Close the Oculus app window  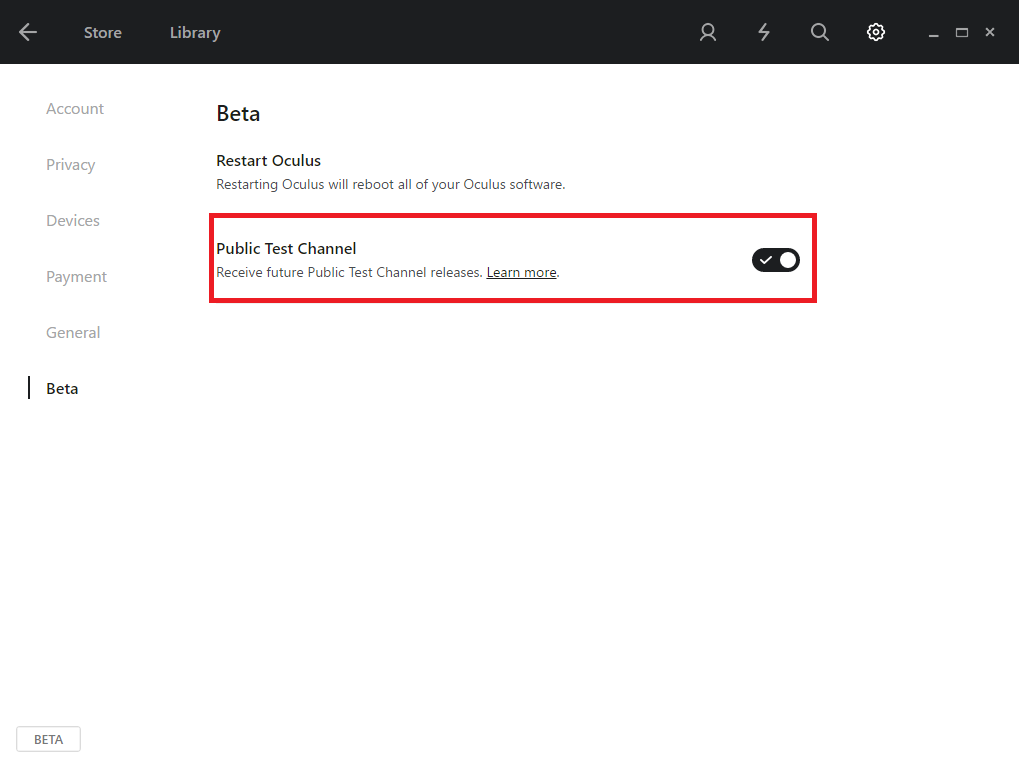990,33
